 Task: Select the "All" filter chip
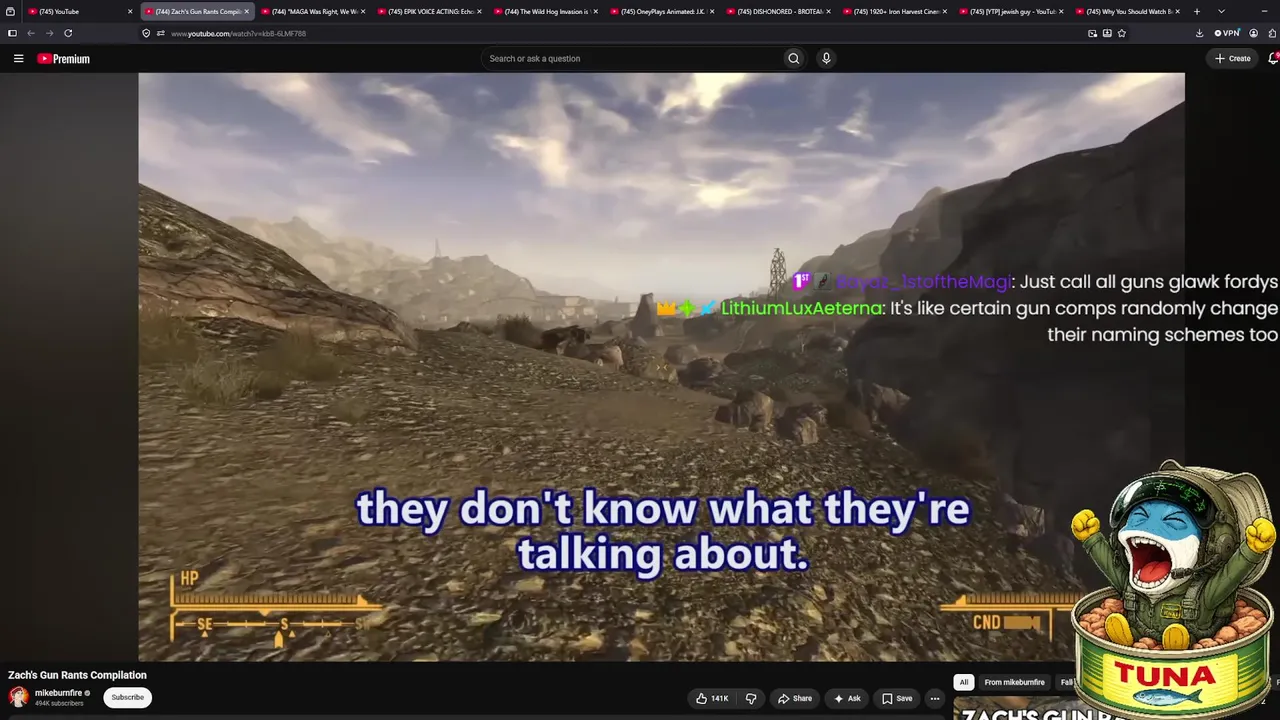[964, 682]
